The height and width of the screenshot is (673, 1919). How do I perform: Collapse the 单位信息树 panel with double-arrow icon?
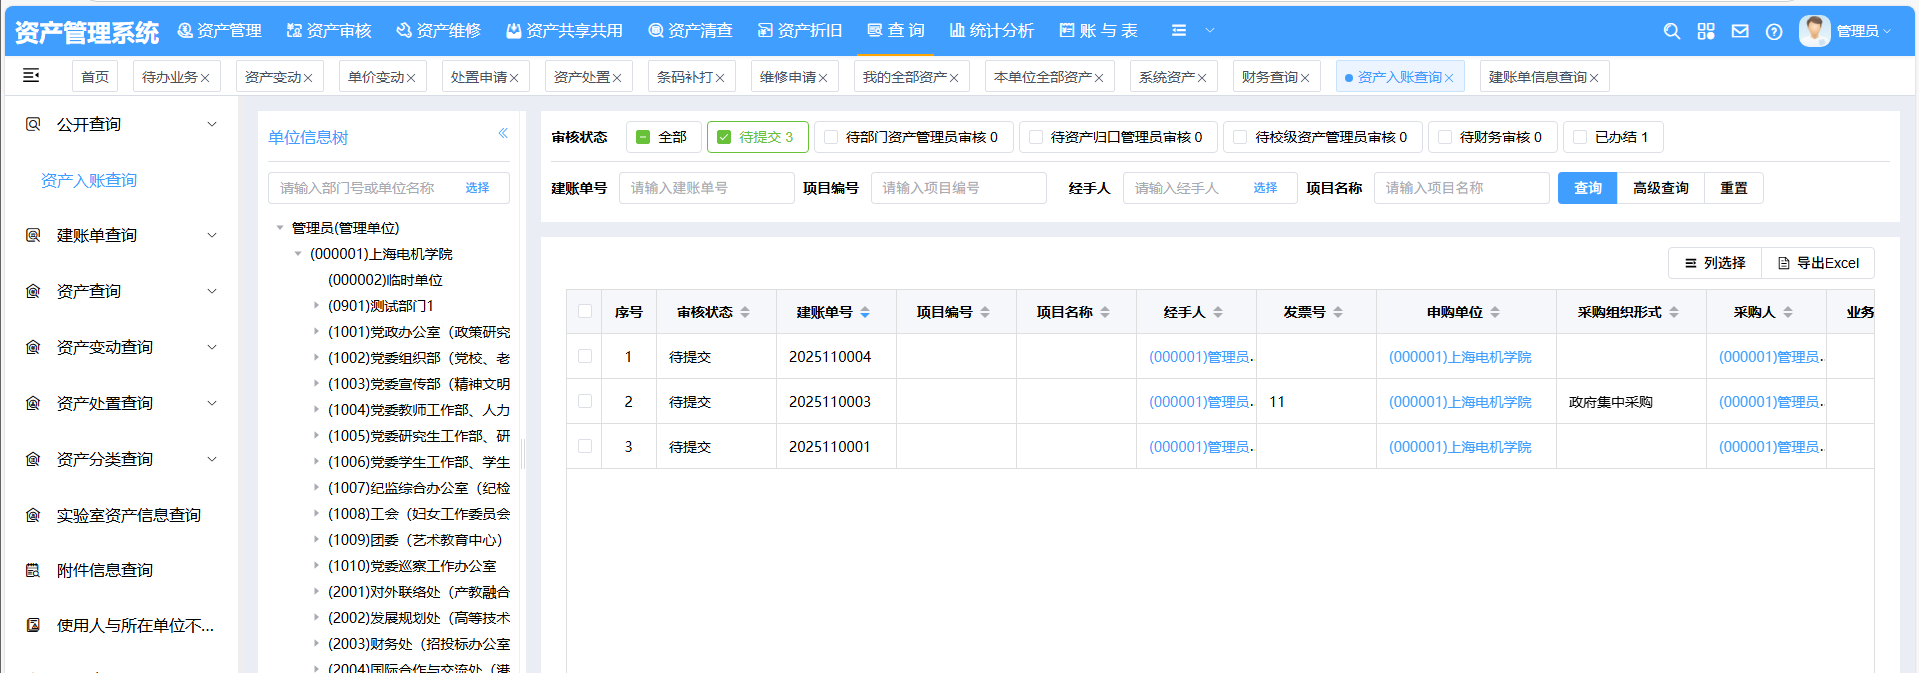coord(503,133)
